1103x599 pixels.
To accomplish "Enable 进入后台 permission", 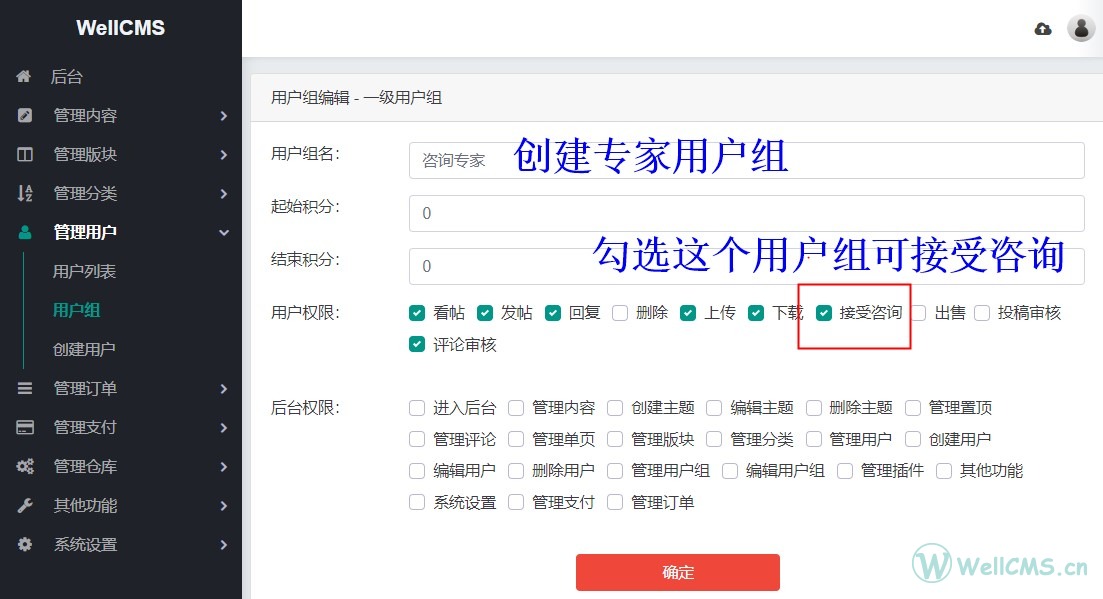I will coord(417,408).
